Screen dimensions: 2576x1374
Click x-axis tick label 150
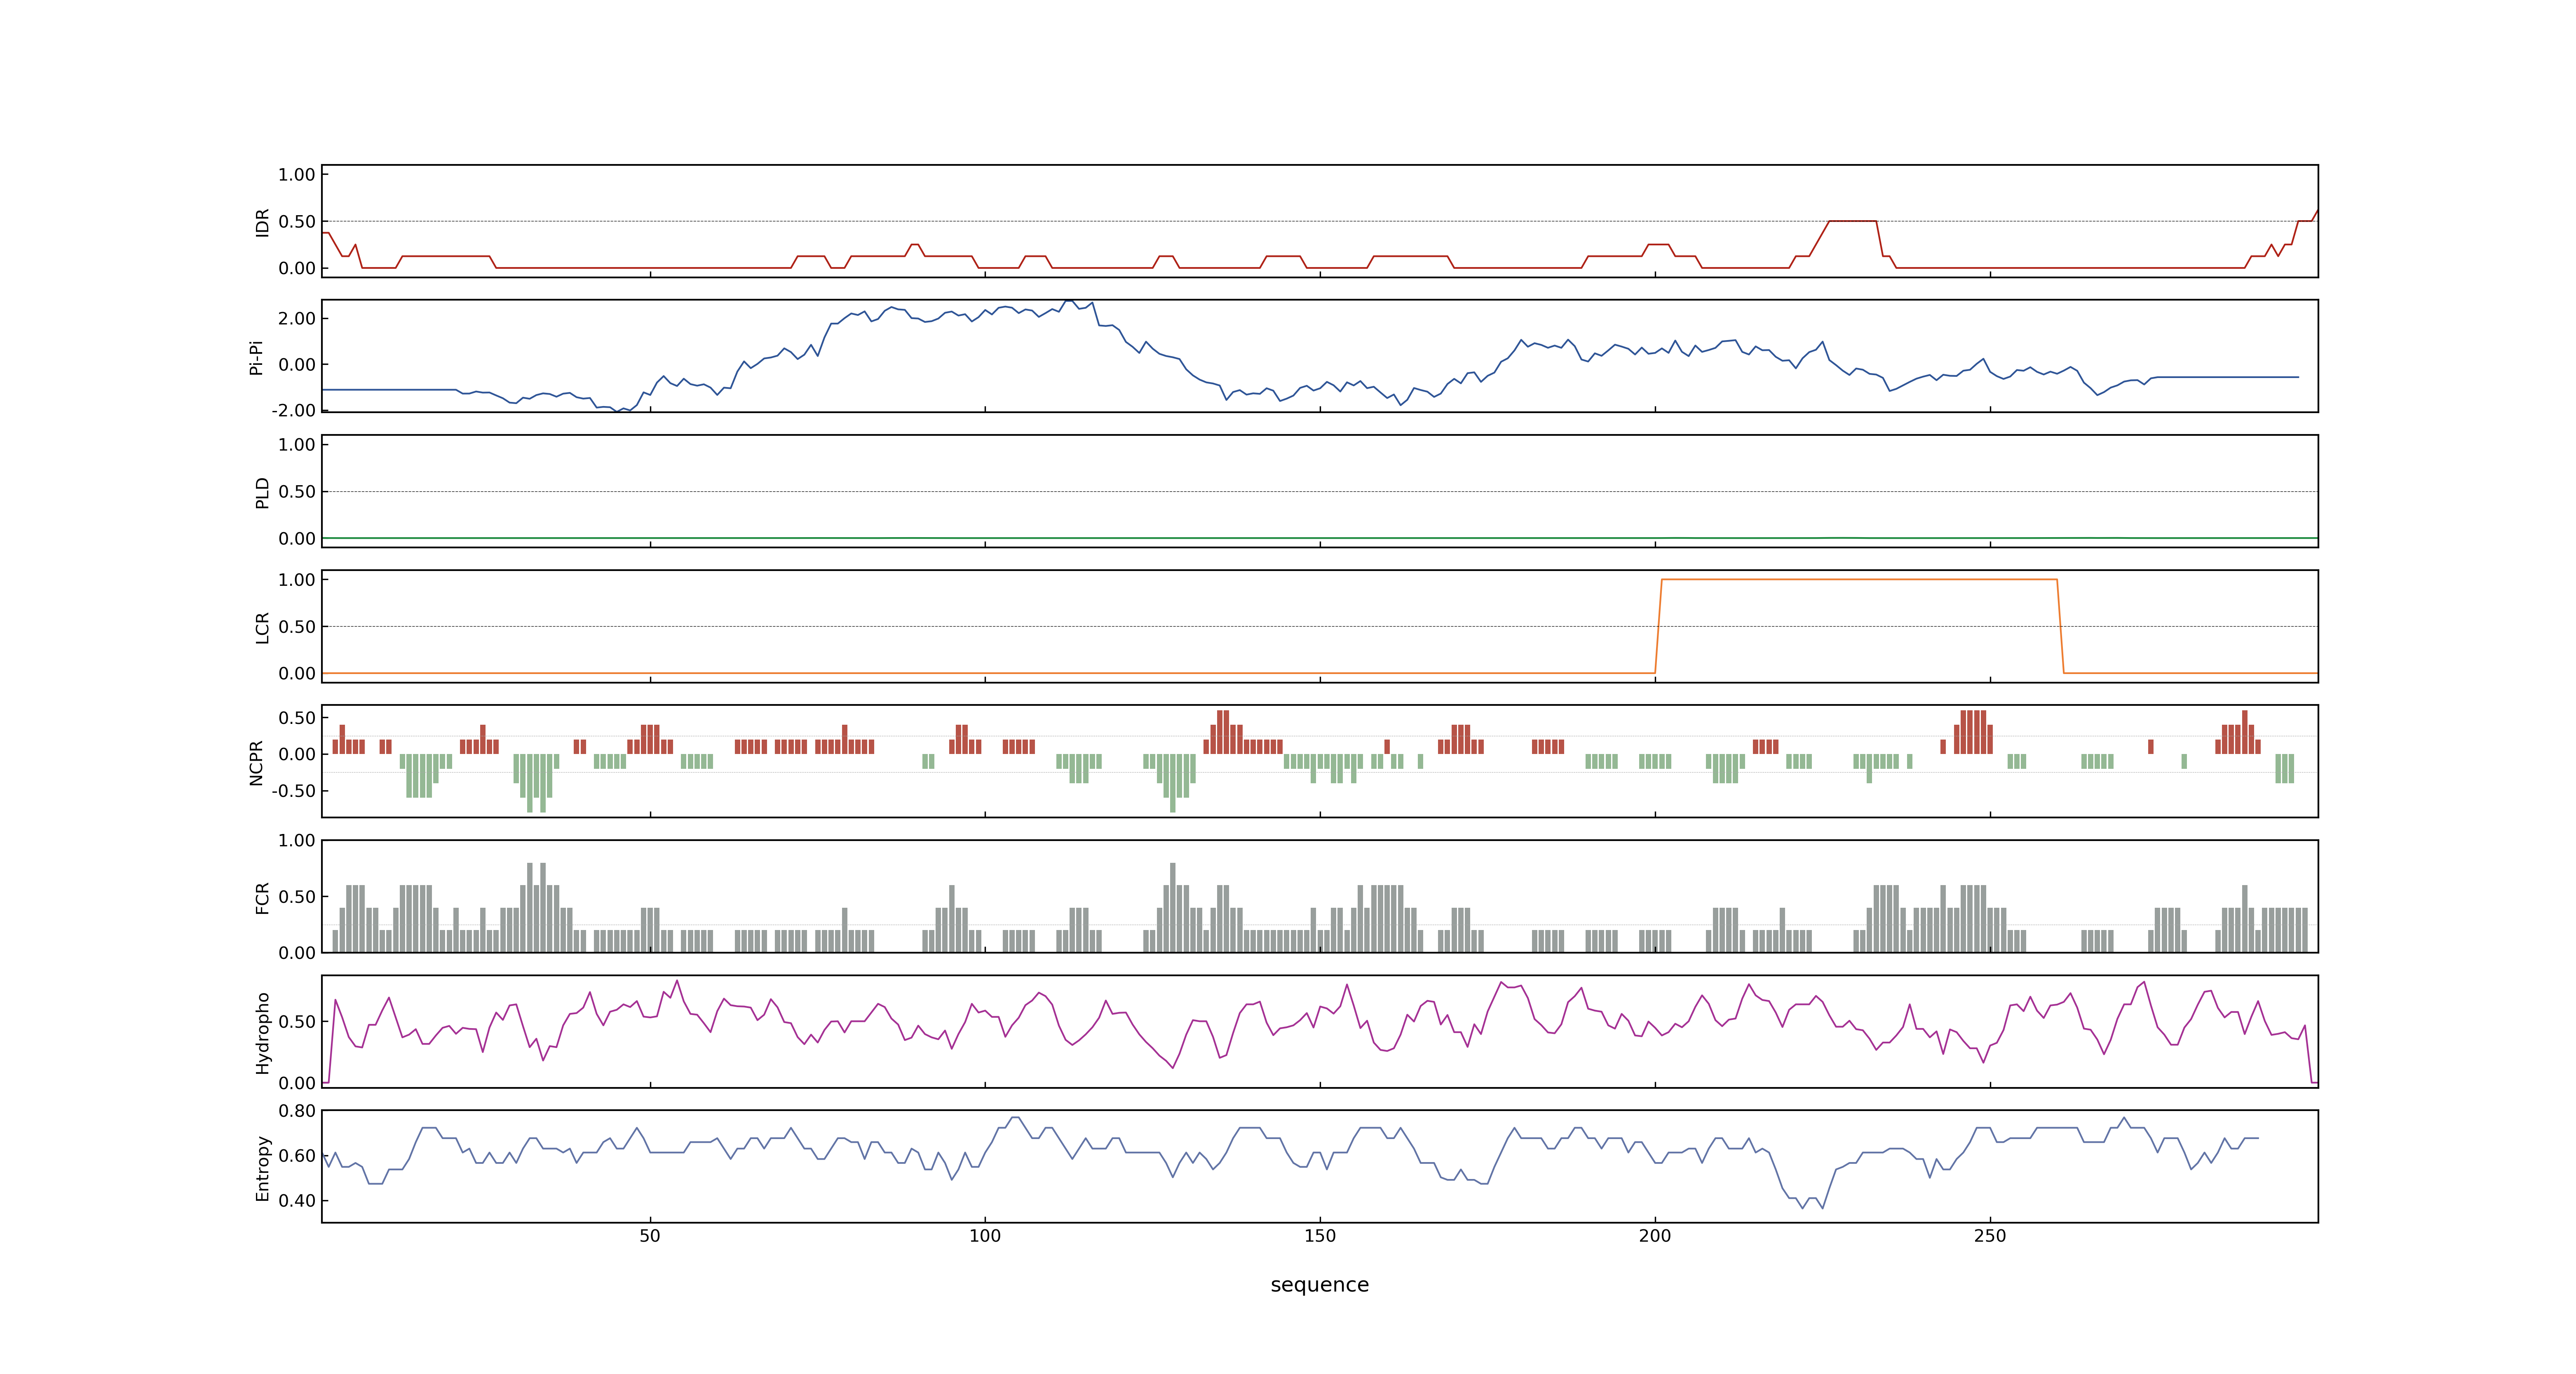(1320, 1236)
